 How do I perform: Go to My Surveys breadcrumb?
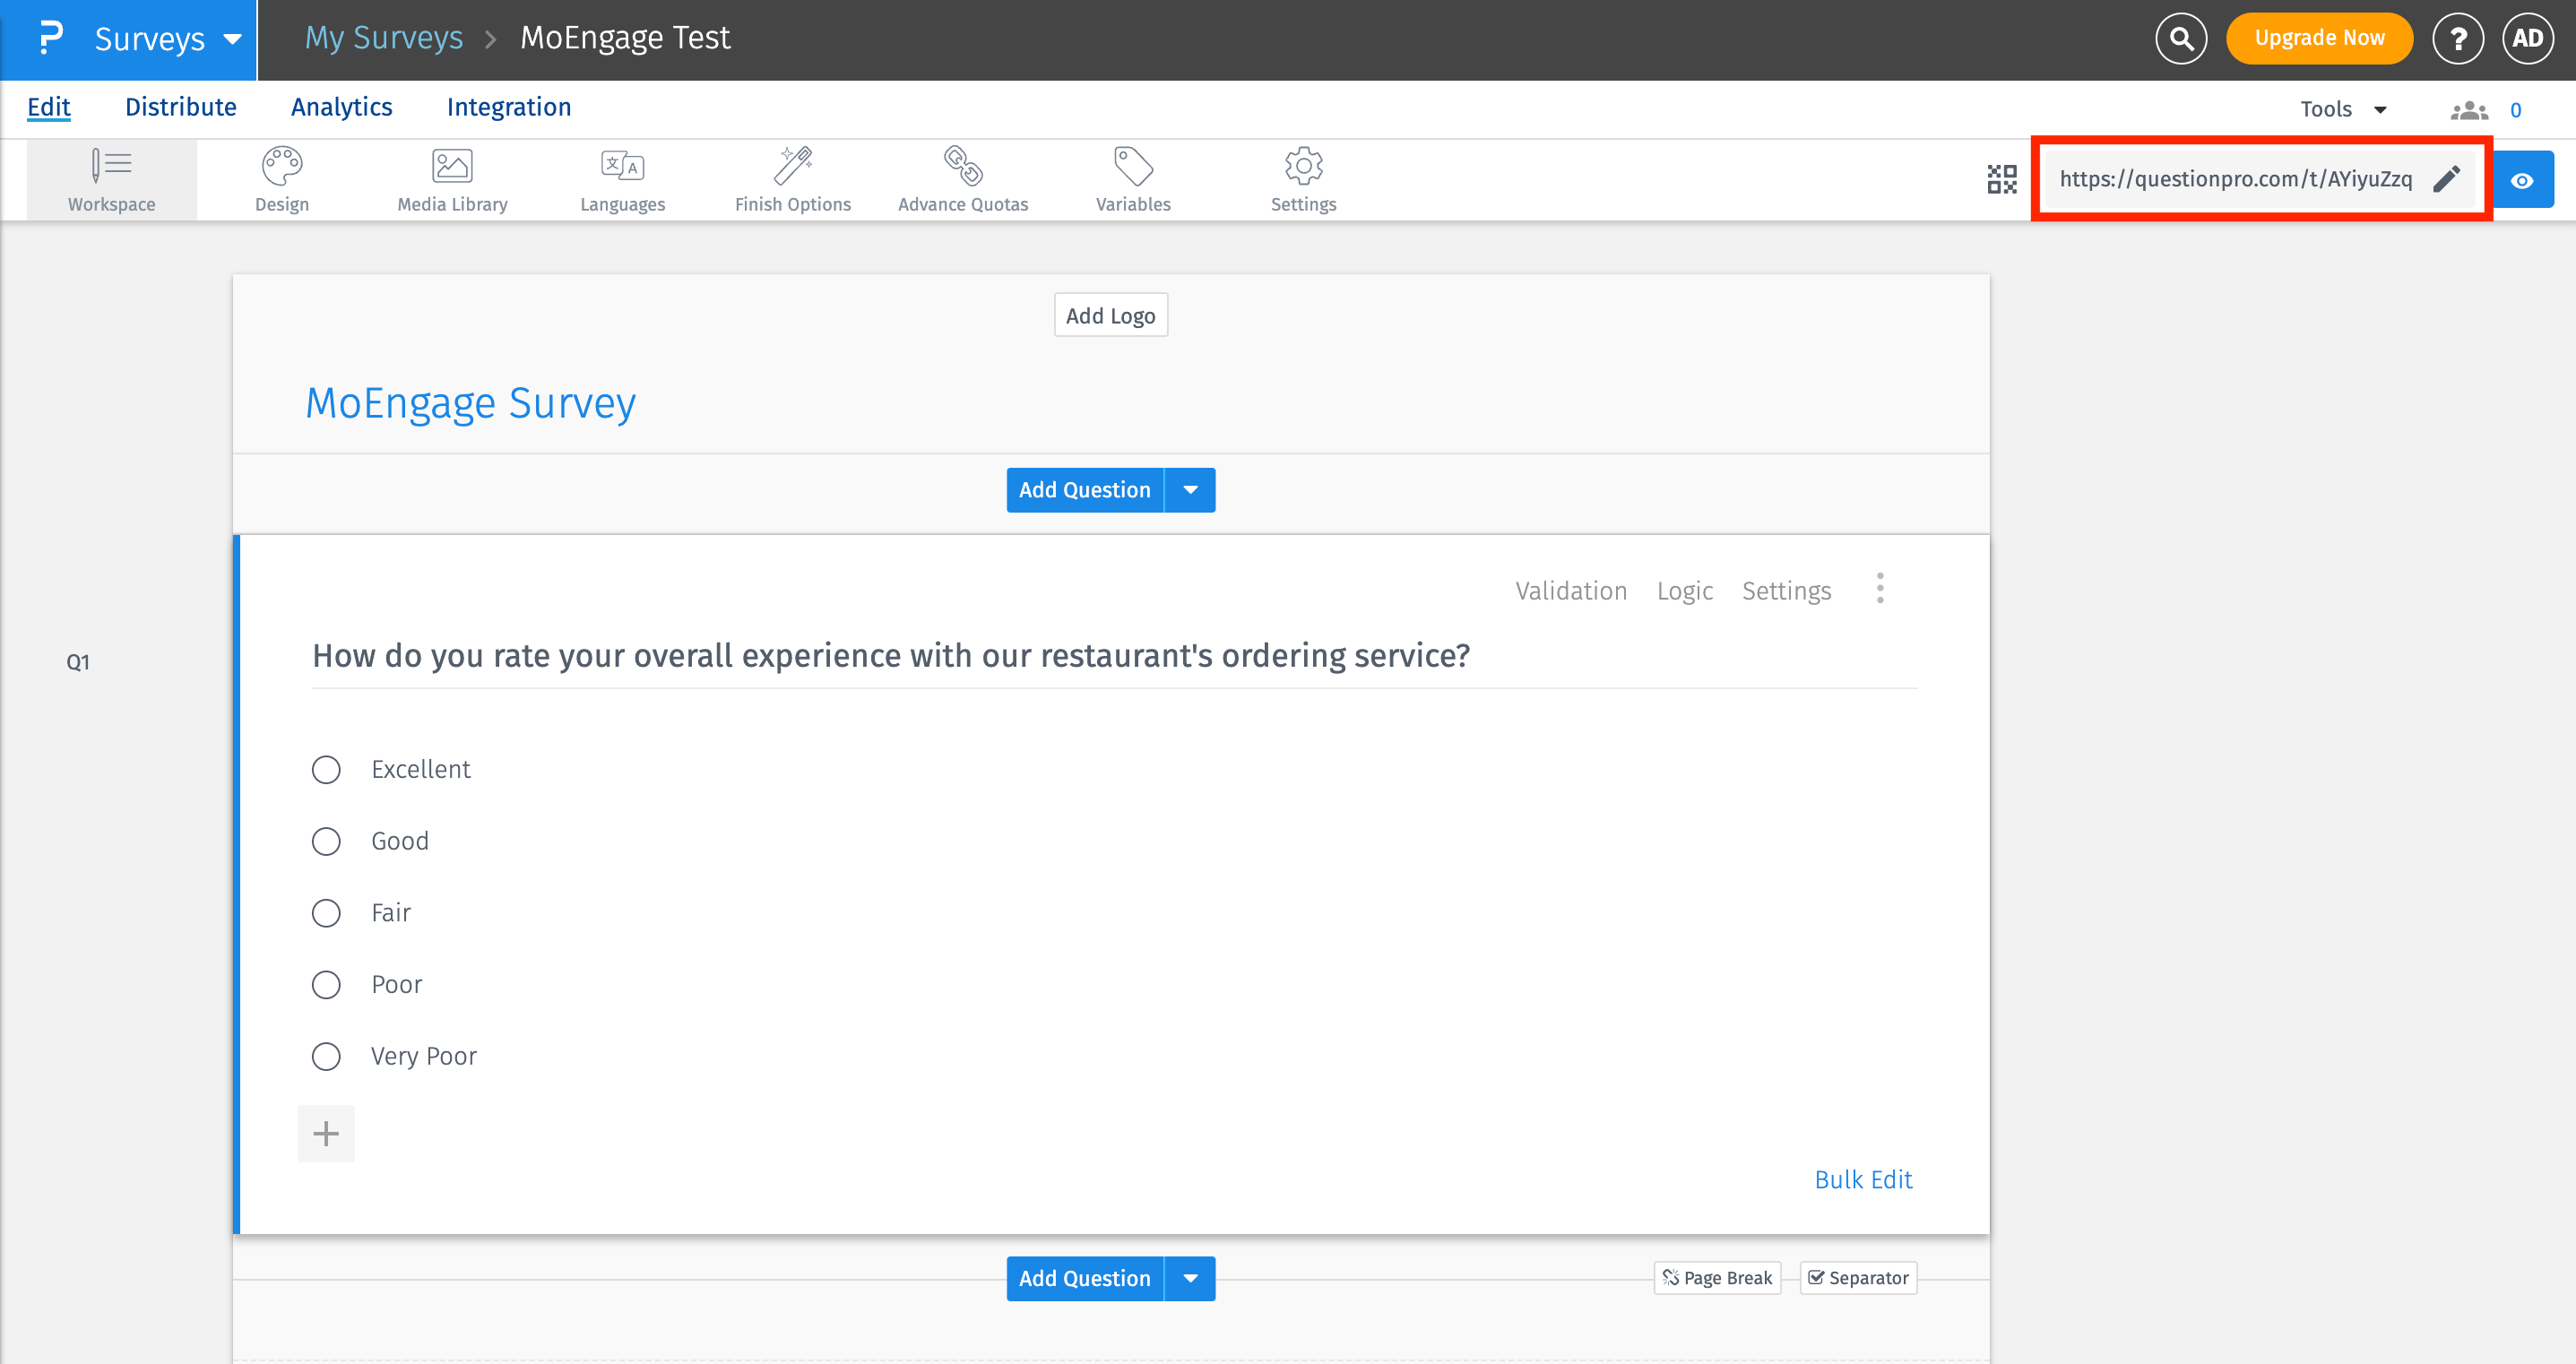tap(384, 38)
